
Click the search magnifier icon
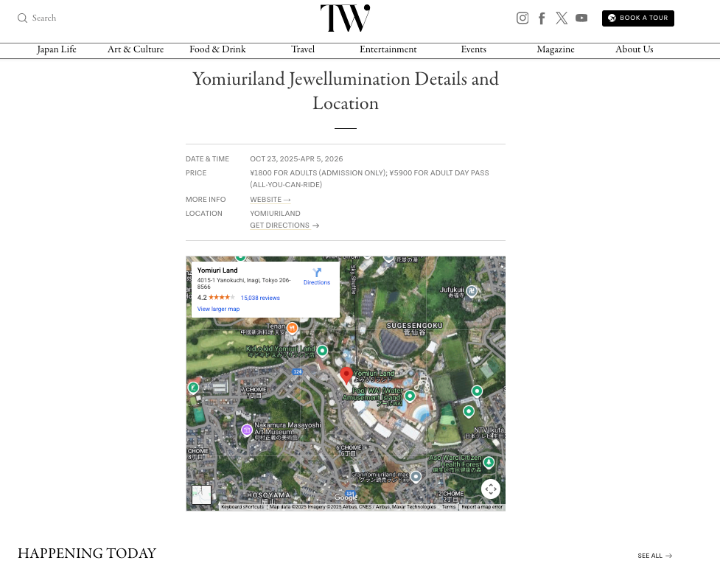pyautogui.click(x=22, y=18)
